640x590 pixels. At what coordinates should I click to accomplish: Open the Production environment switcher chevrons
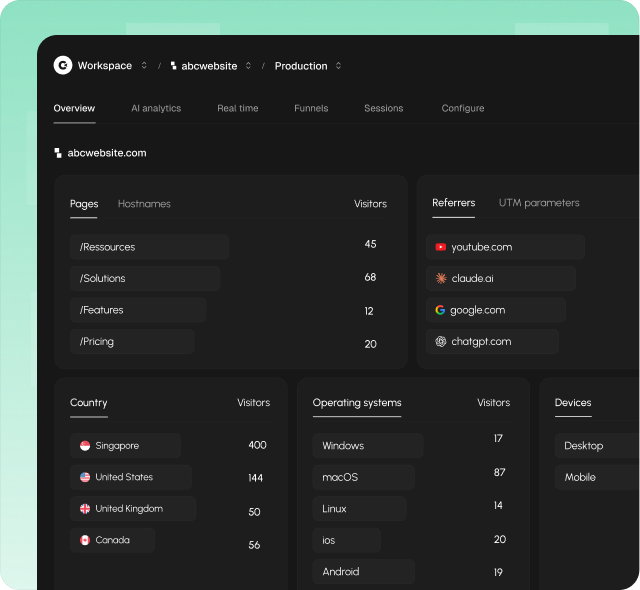tap(338, 66)
